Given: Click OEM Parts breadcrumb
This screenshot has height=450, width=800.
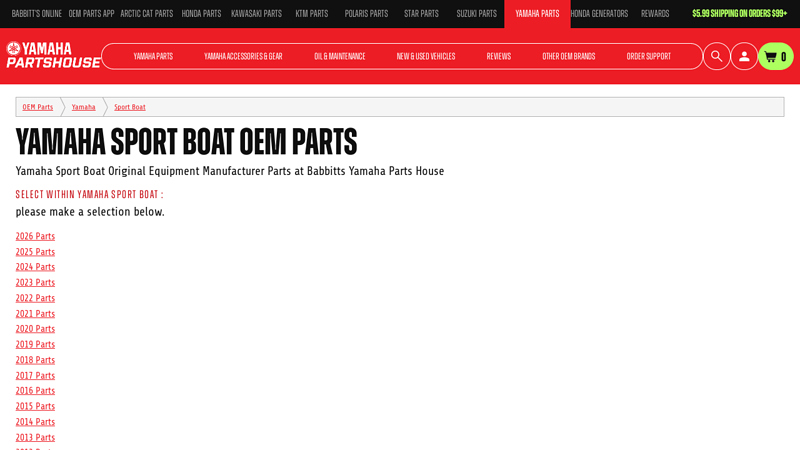Looking at the screenshot, I should pyautogui.click(x=38, y=107).
